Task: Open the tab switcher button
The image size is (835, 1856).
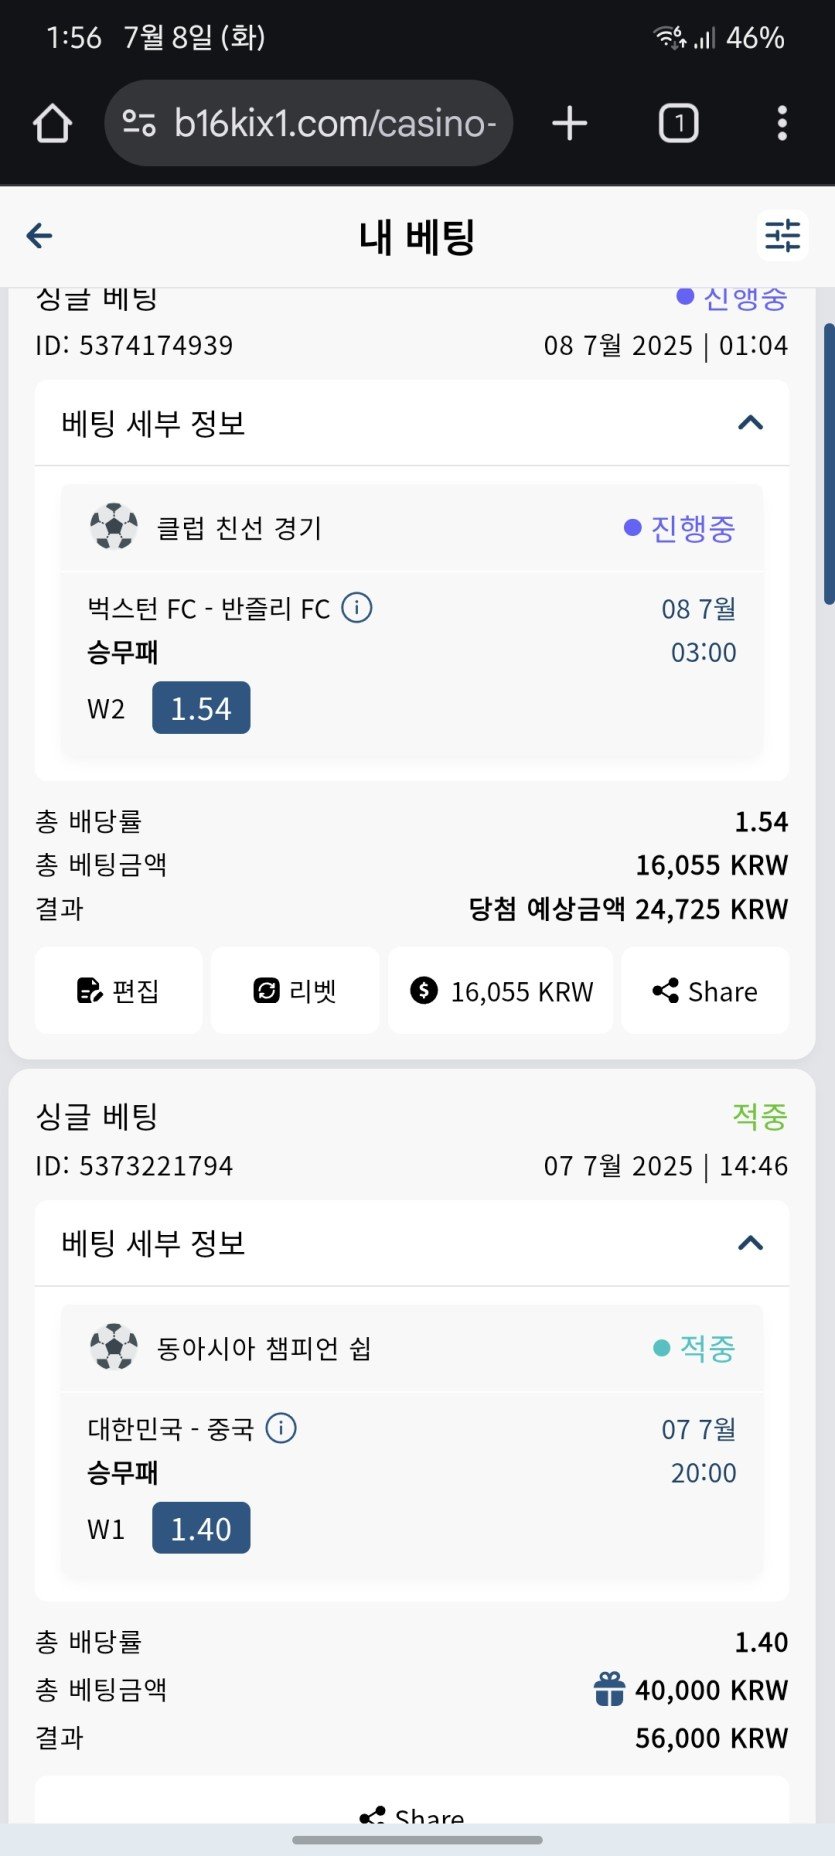Action: (678, 124)
